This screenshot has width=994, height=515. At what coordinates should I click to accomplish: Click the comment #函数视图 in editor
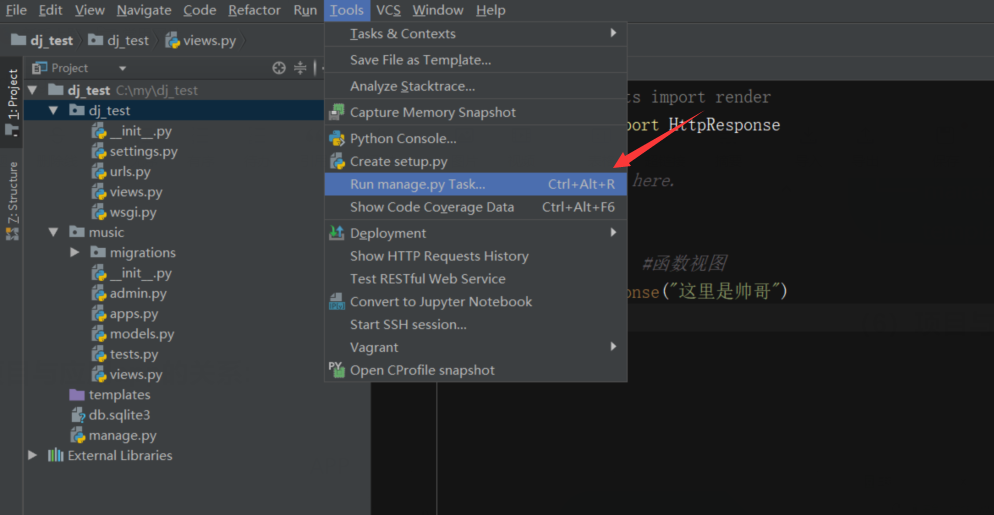pos(684,263)
